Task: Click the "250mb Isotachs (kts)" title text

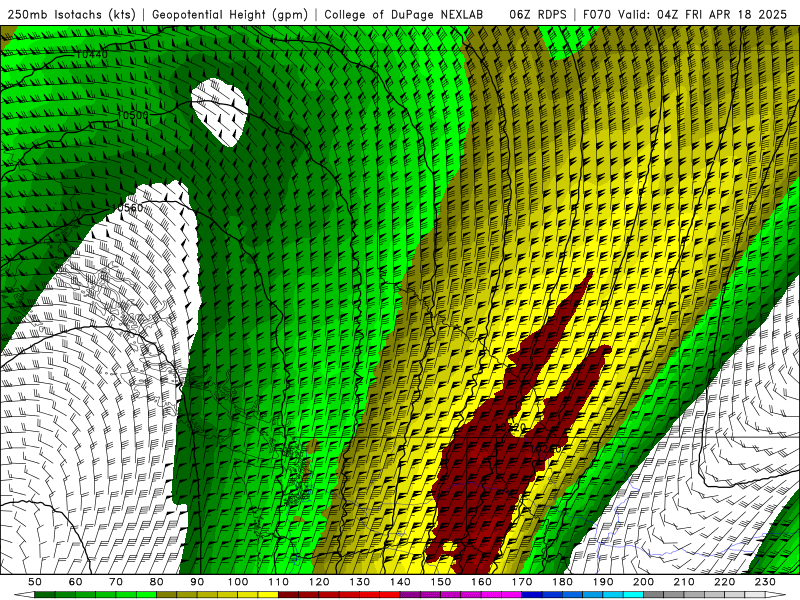Action: click(x=71, y=14)
